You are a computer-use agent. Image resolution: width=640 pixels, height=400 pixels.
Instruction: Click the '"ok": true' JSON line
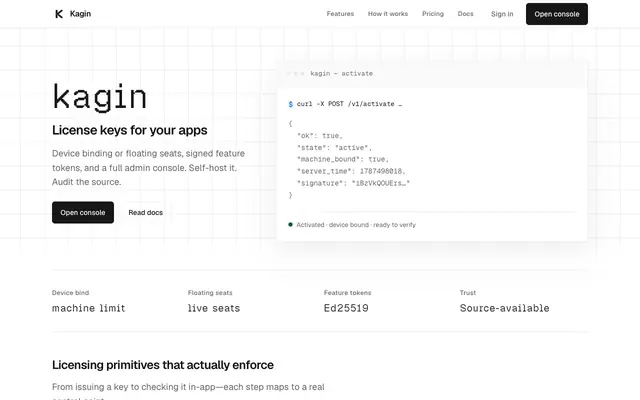pos(320,136)
